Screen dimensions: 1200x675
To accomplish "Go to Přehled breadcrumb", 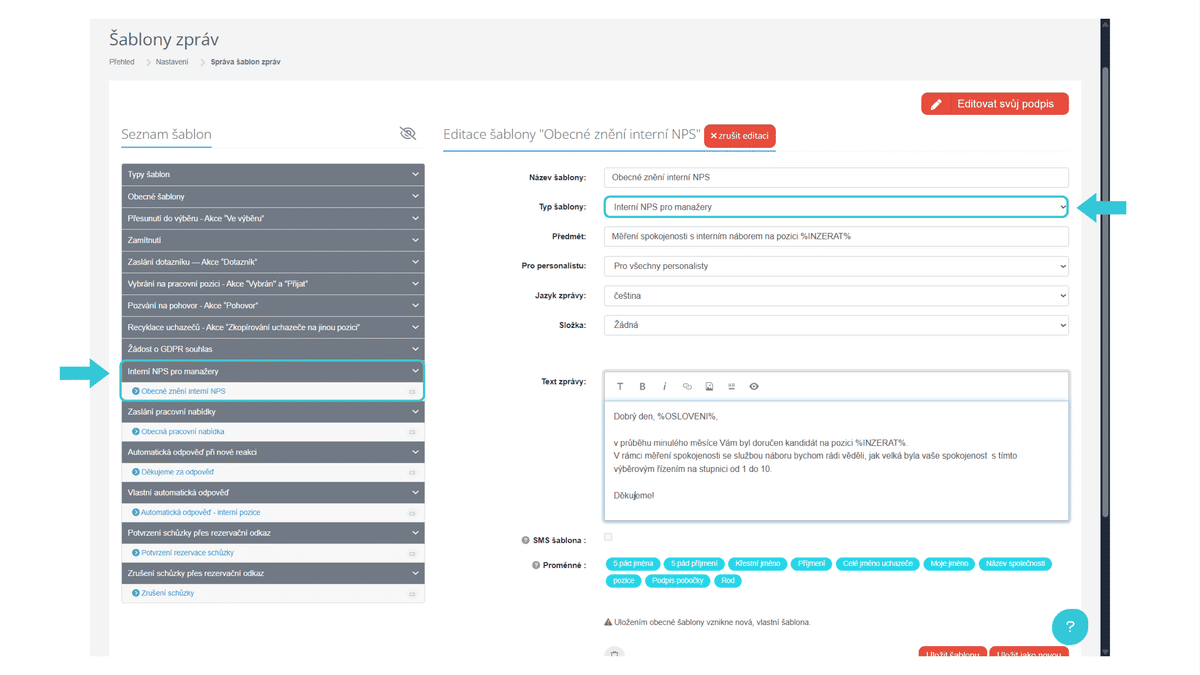I will tap(122, 62).
